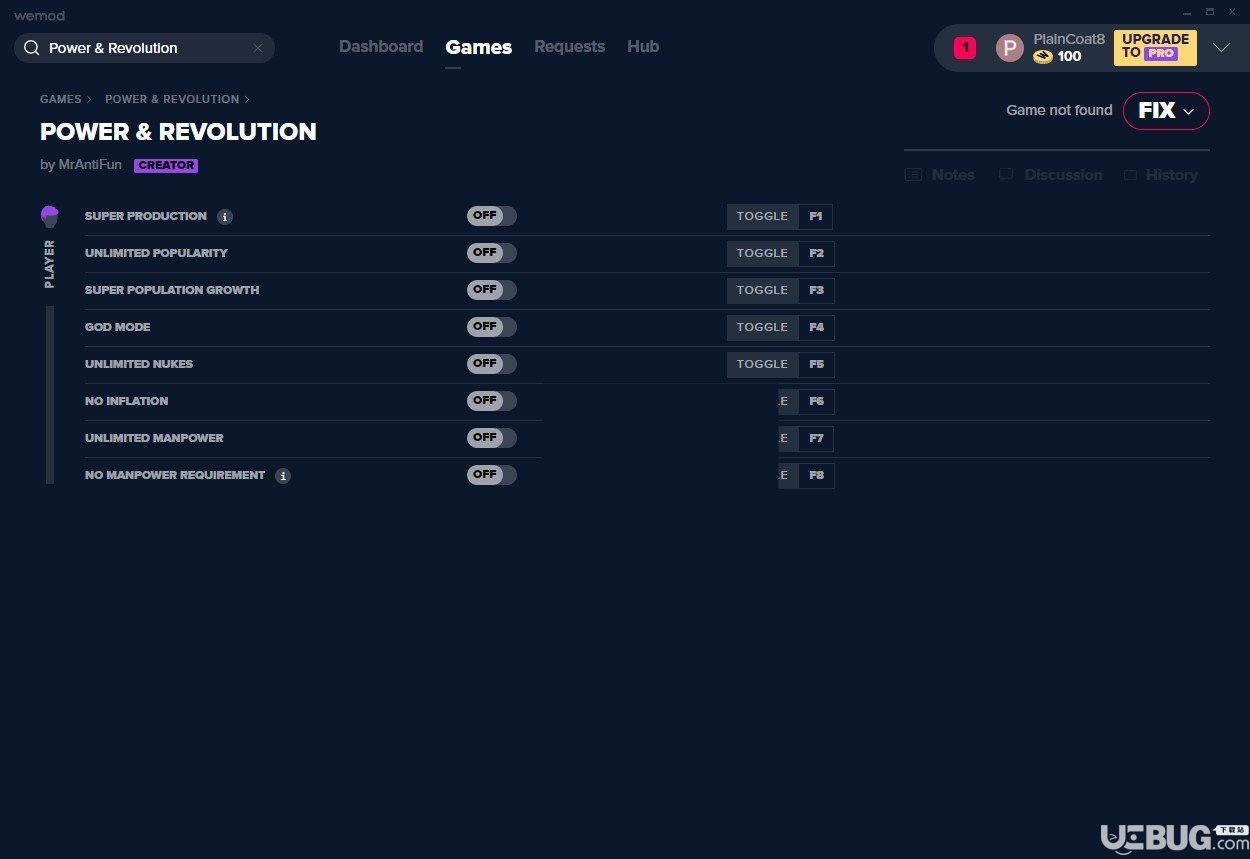Click the PlainCoat8 username
The image size is (1250, 859).
(1069, 39)
